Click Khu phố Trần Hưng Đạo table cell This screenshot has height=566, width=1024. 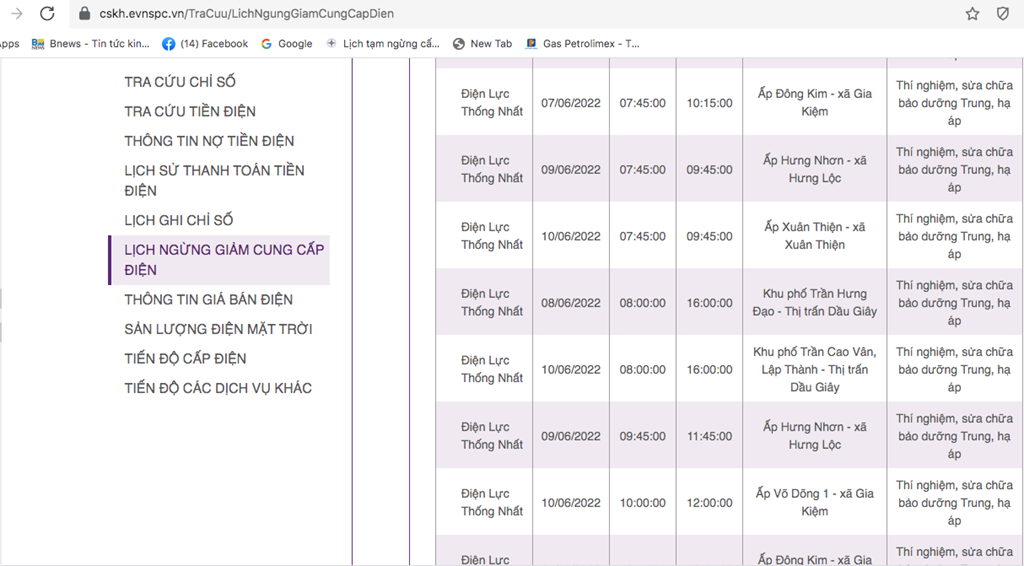coord(814,303)
